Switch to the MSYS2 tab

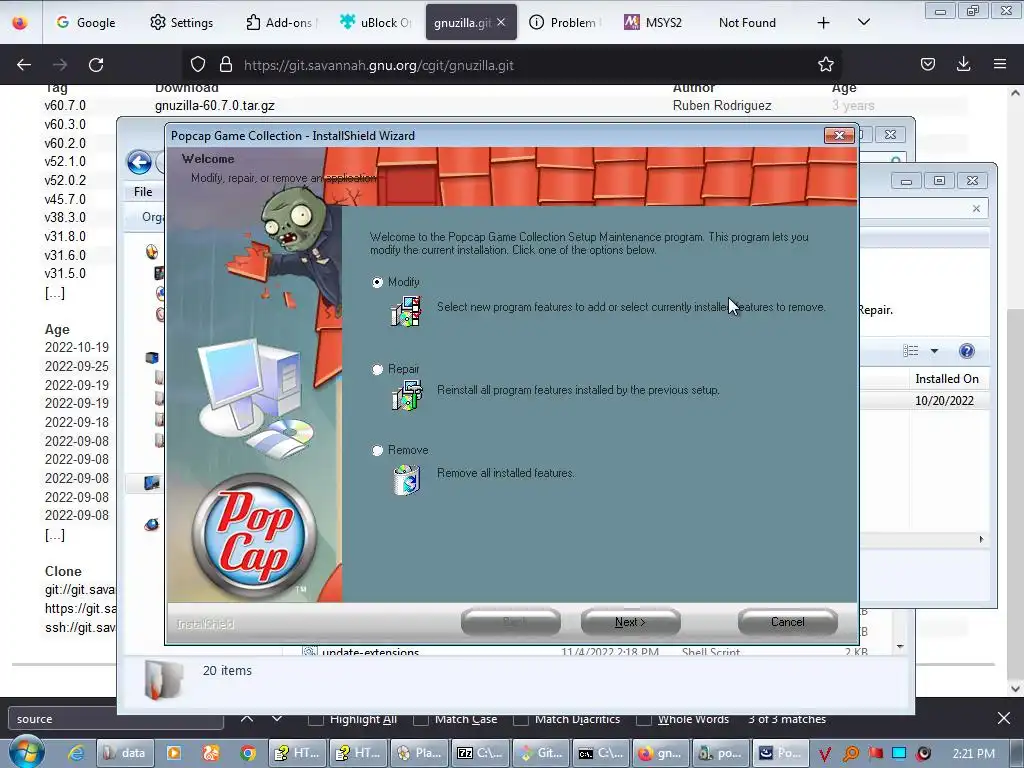pyautogui.click(x=653, y=22)
